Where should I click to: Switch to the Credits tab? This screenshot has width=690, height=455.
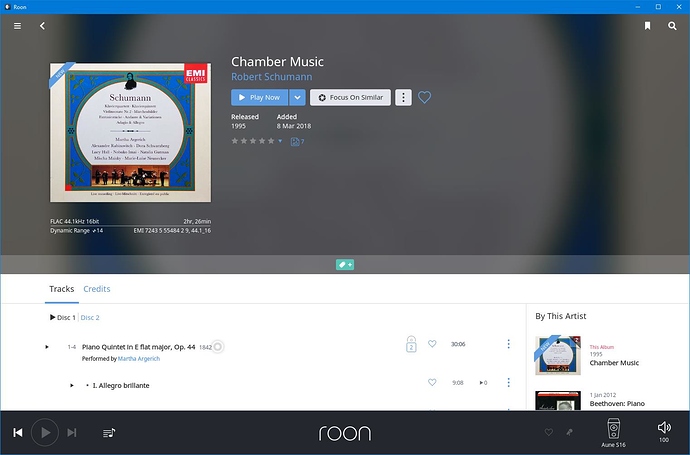coord(97,289)
